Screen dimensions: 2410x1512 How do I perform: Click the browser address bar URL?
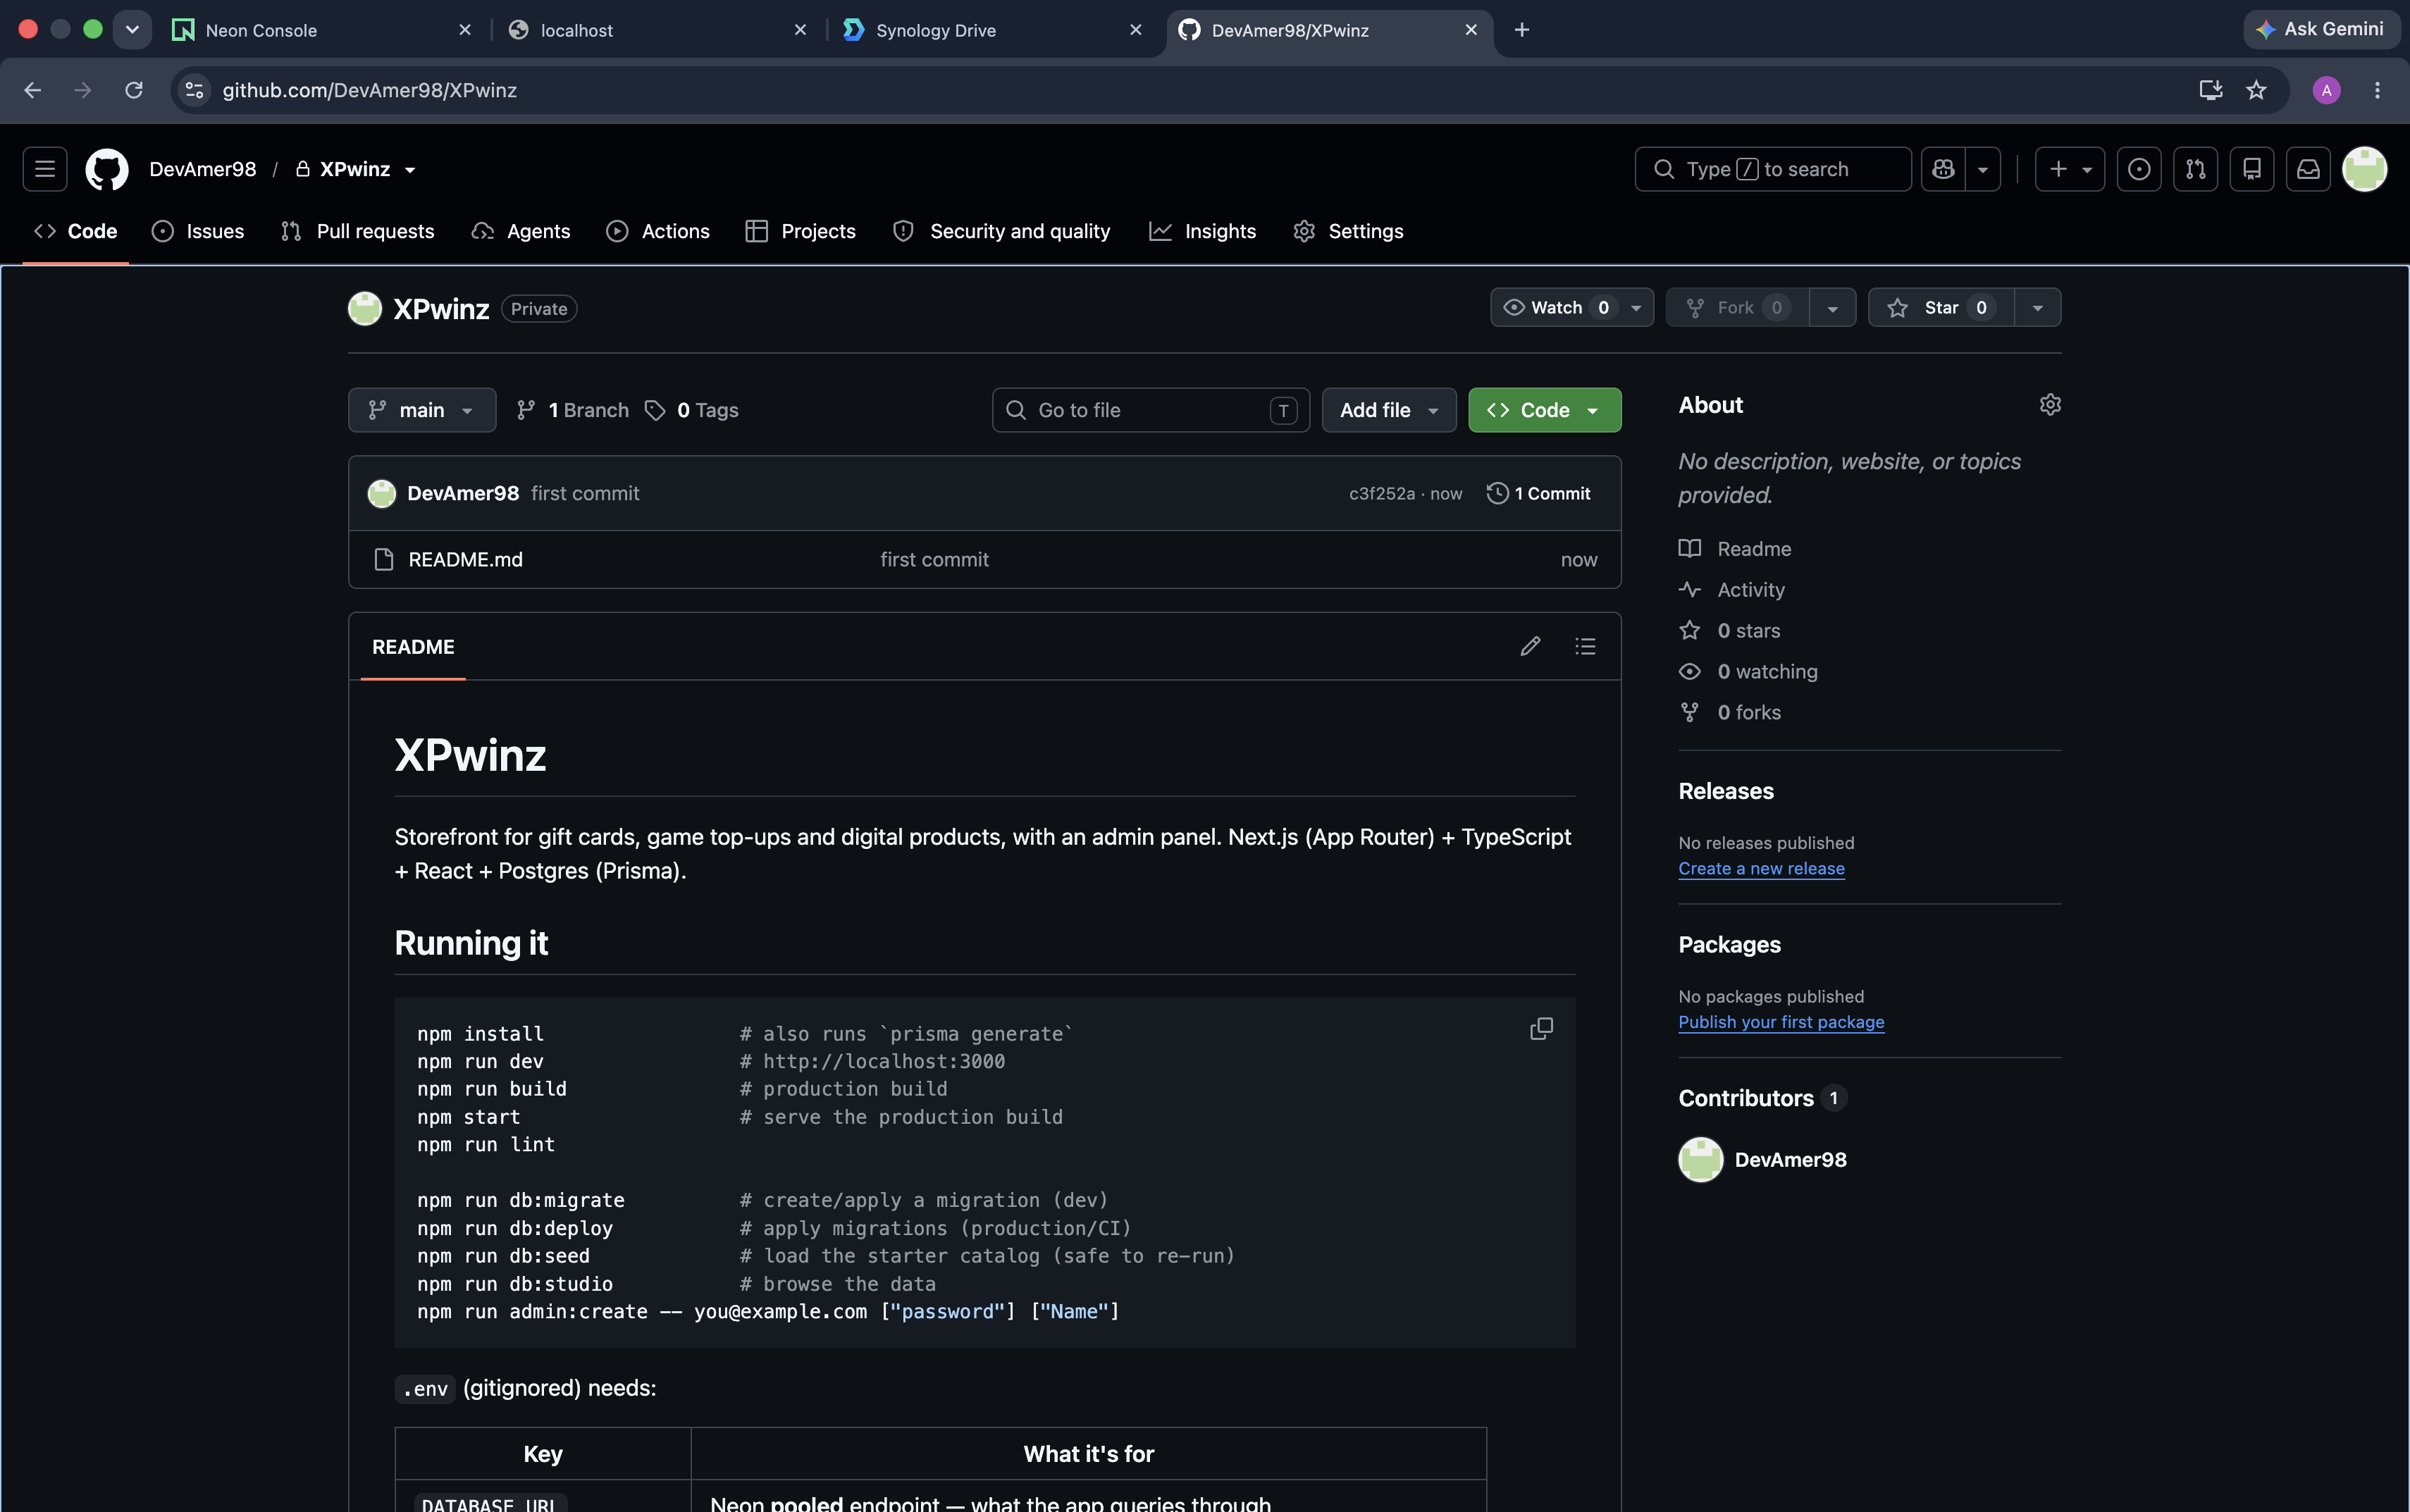[x=369, y=90]
